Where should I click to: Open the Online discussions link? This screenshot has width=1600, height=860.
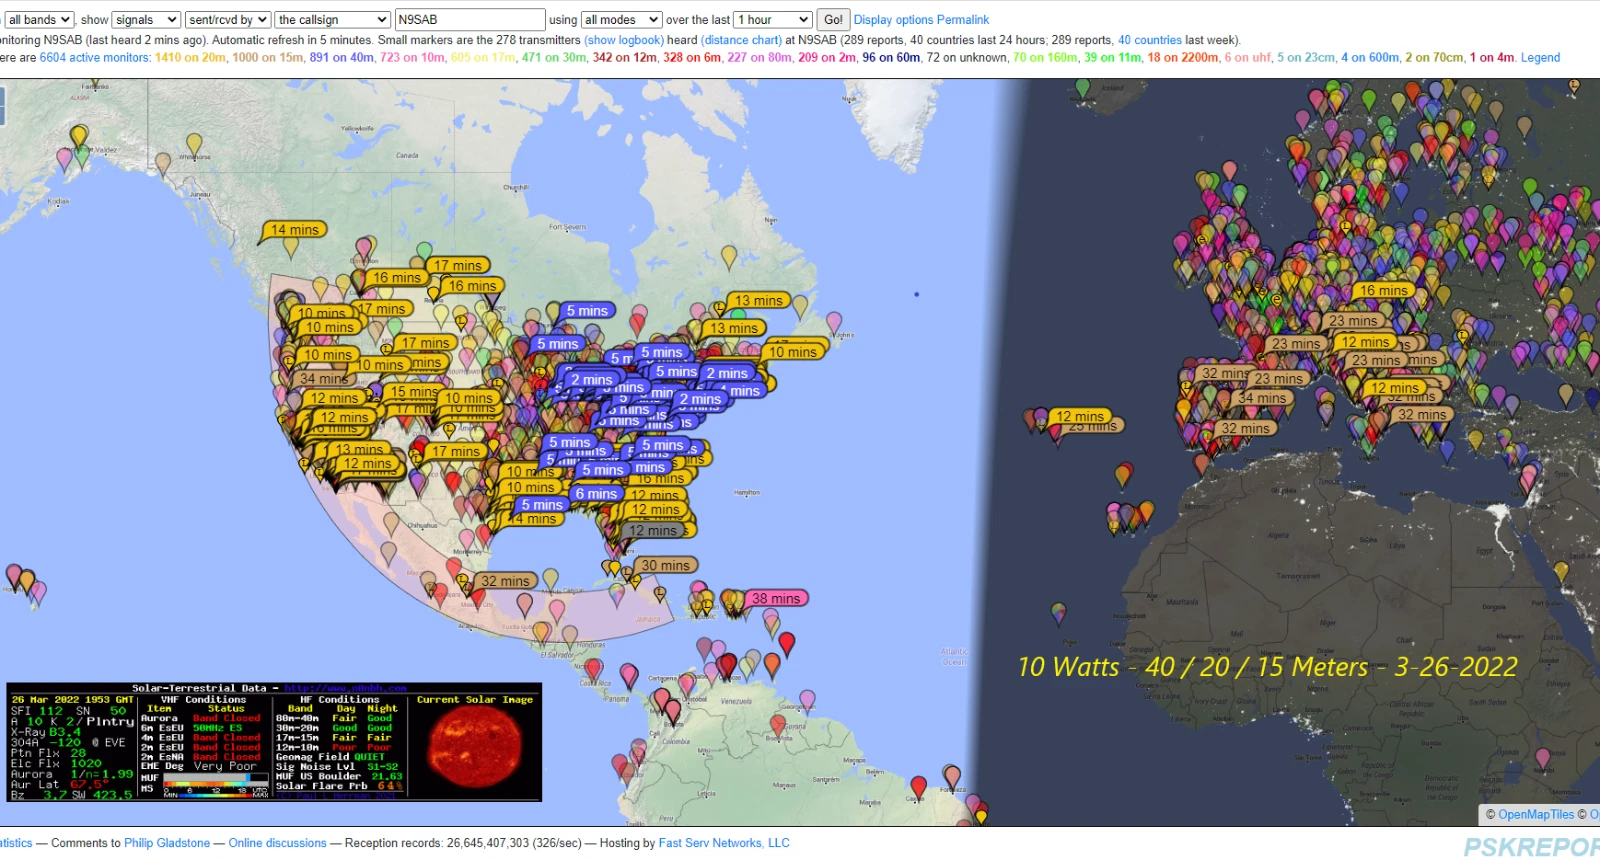tap(278, 843)
